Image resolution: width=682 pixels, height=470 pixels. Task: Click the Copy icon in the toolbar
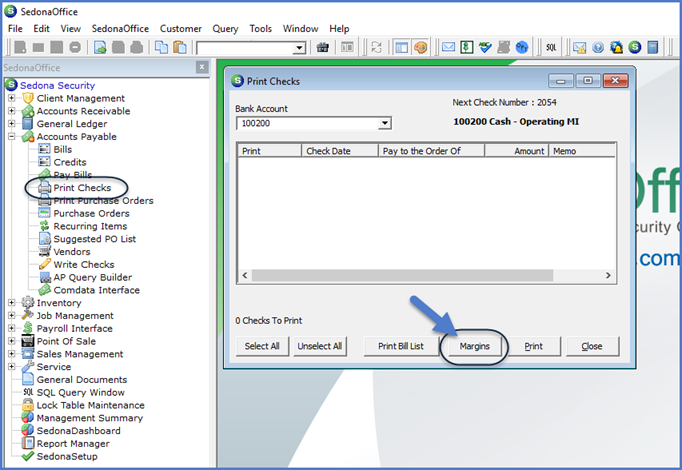(x=161, y=47)
